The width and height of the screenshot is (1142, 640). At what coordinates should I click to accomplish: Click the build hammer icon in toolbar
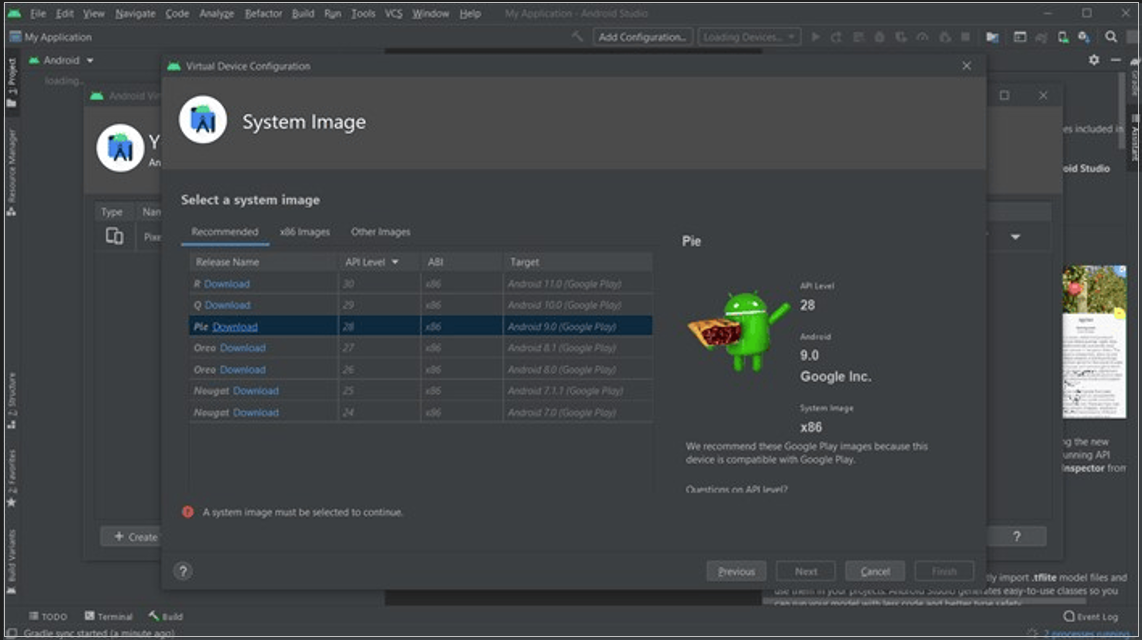coord(578,37)
